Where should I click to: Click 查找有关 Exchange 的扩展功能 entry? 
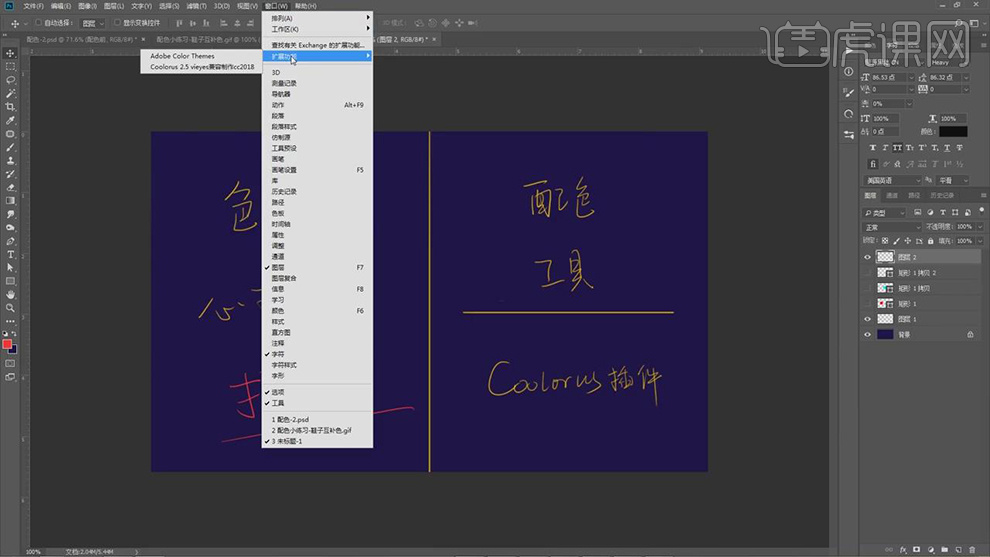click(317, 45)
